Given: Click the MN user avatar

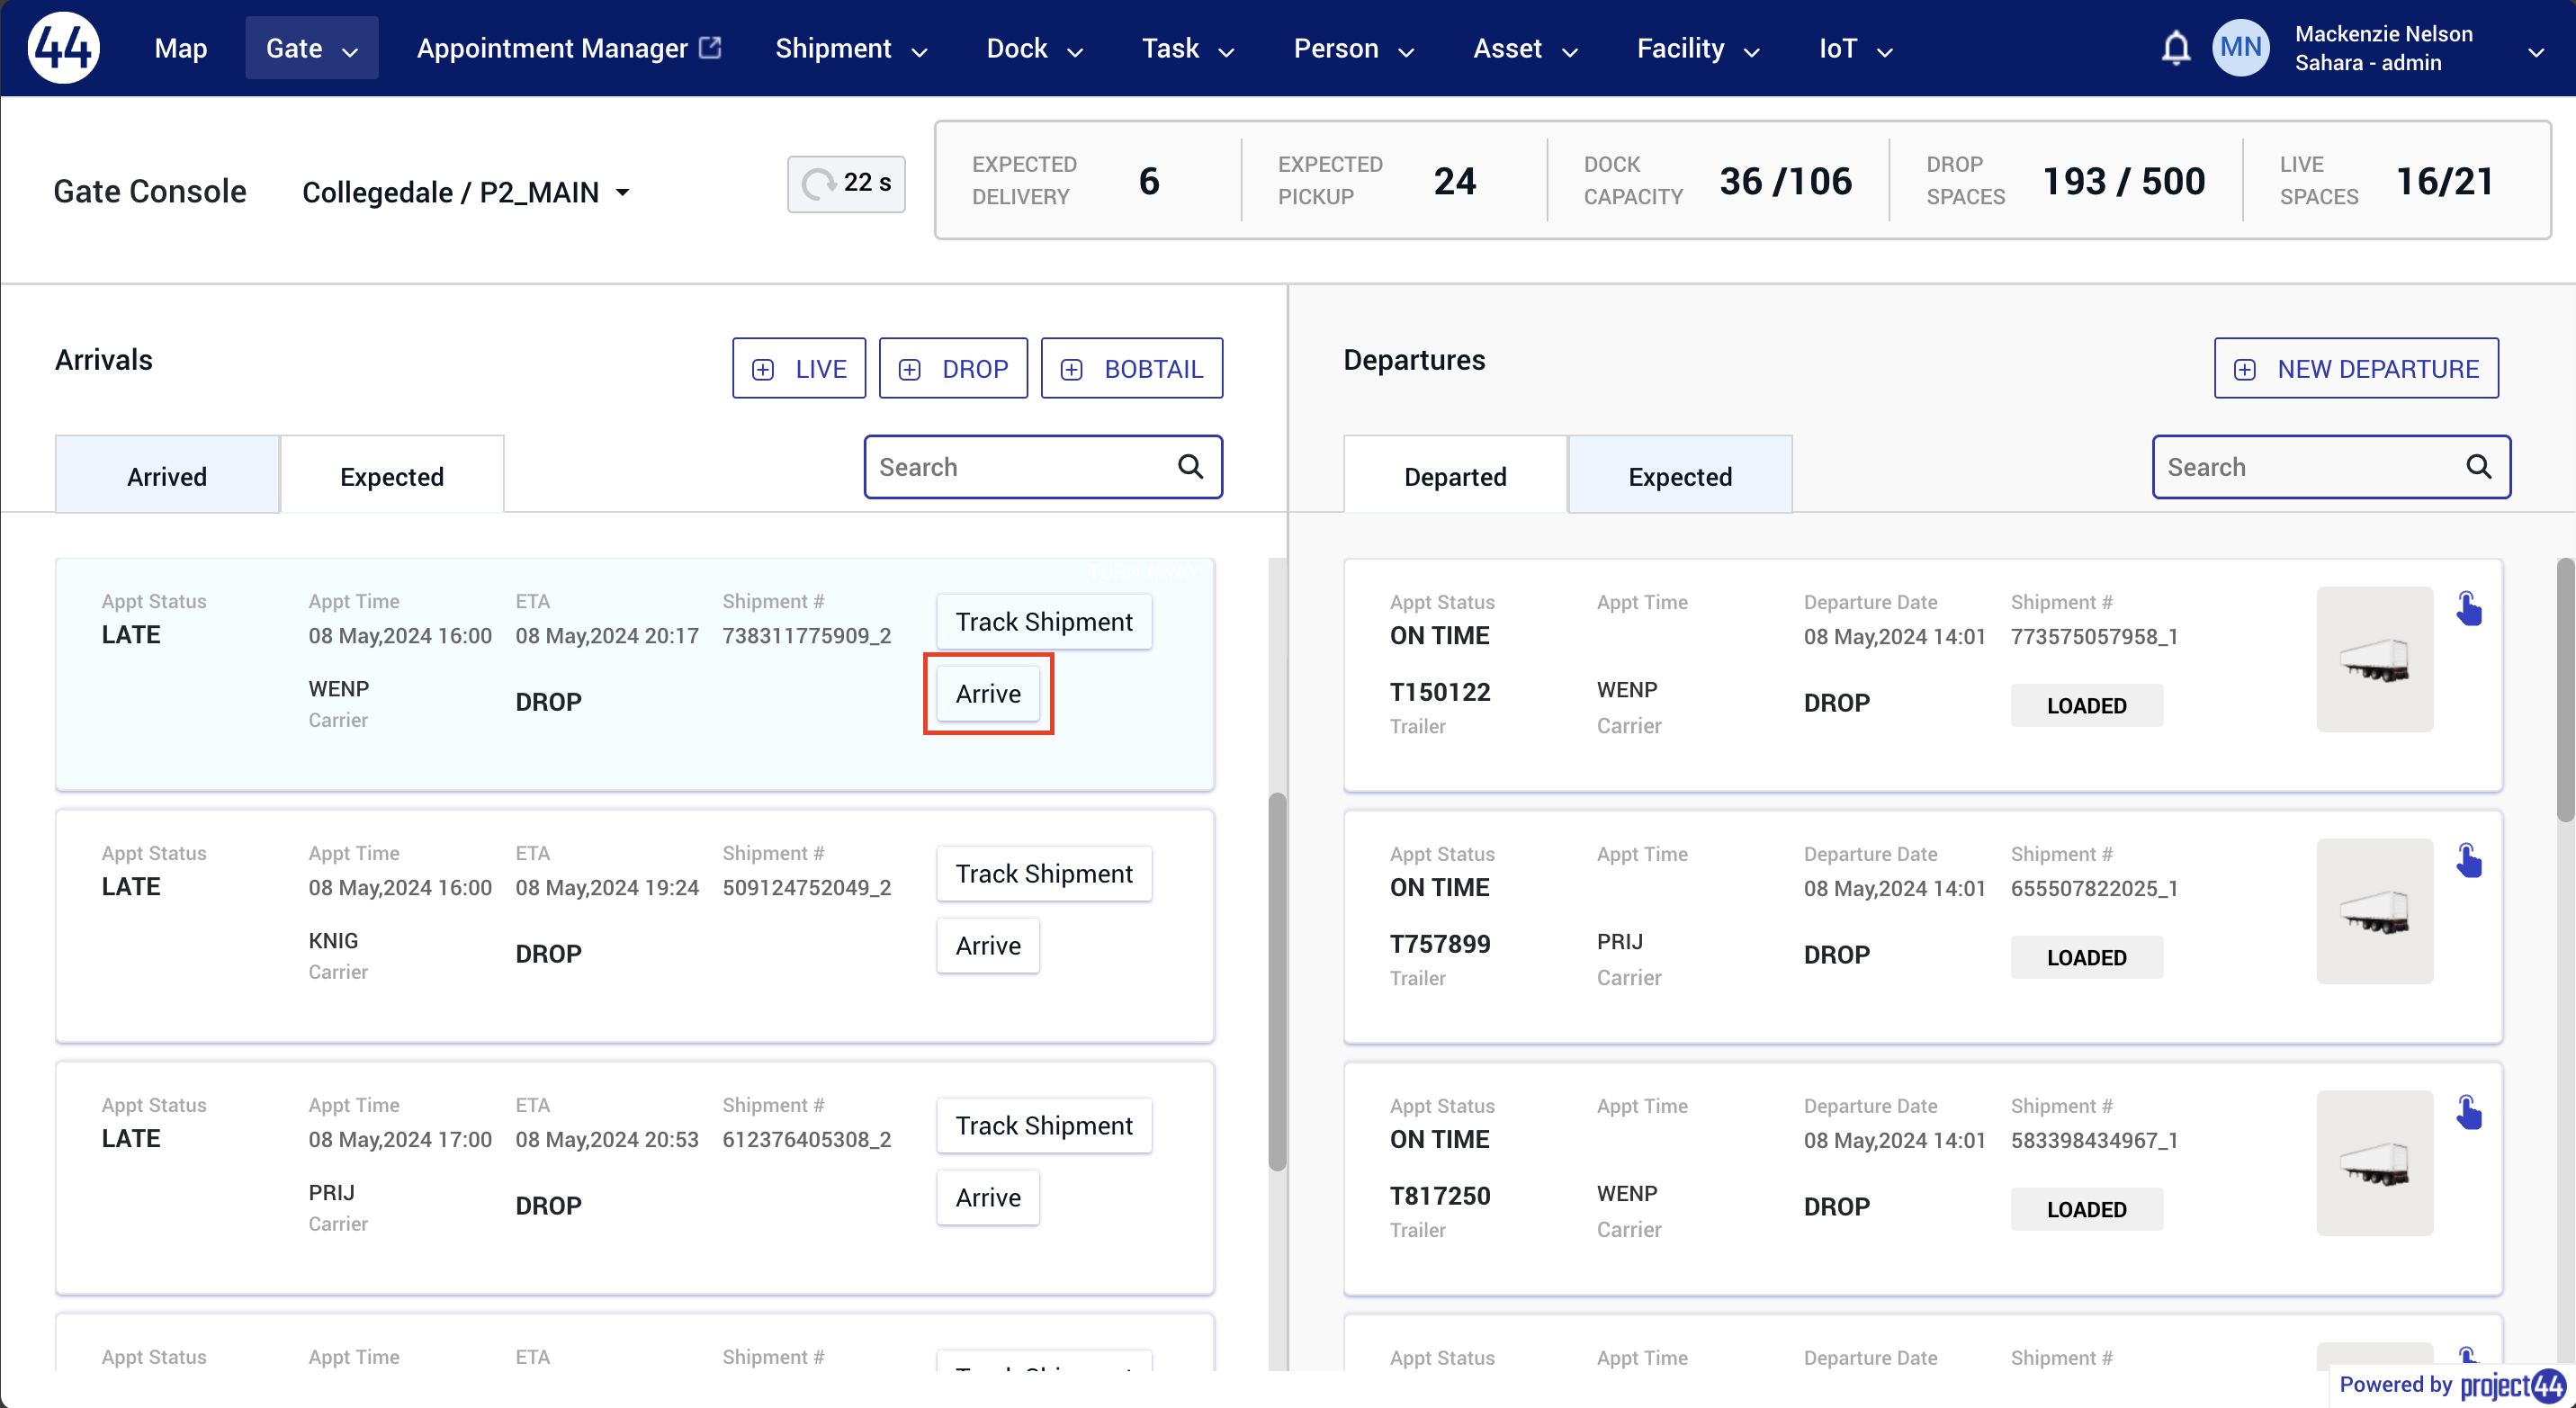Looking at the screenshot, I should click(x=2241, y=47).
